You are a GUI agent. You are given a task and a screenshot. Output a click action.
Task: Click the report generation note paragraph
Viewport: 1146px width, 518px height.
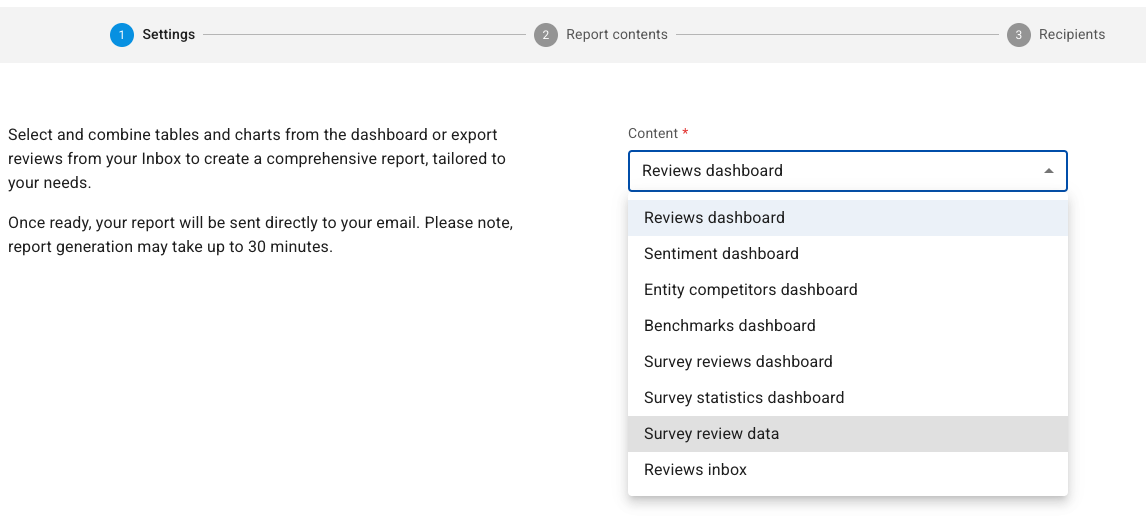(260, 235)
